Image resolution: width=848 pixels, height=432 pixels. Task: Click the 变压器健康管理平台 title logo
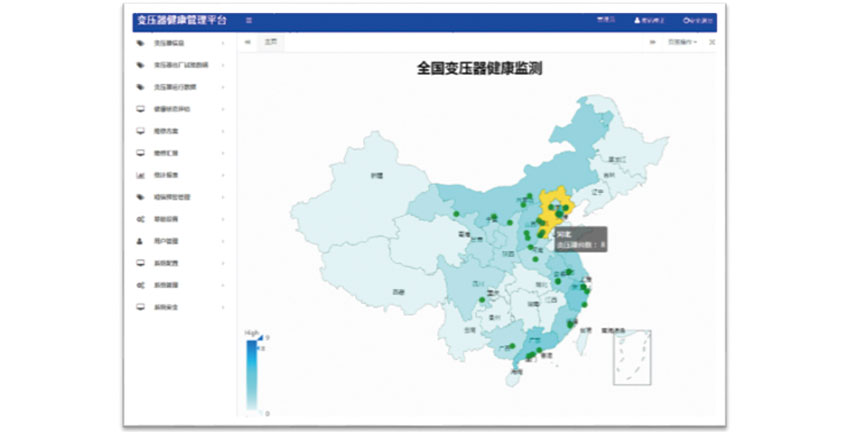(x=181, y=20)
